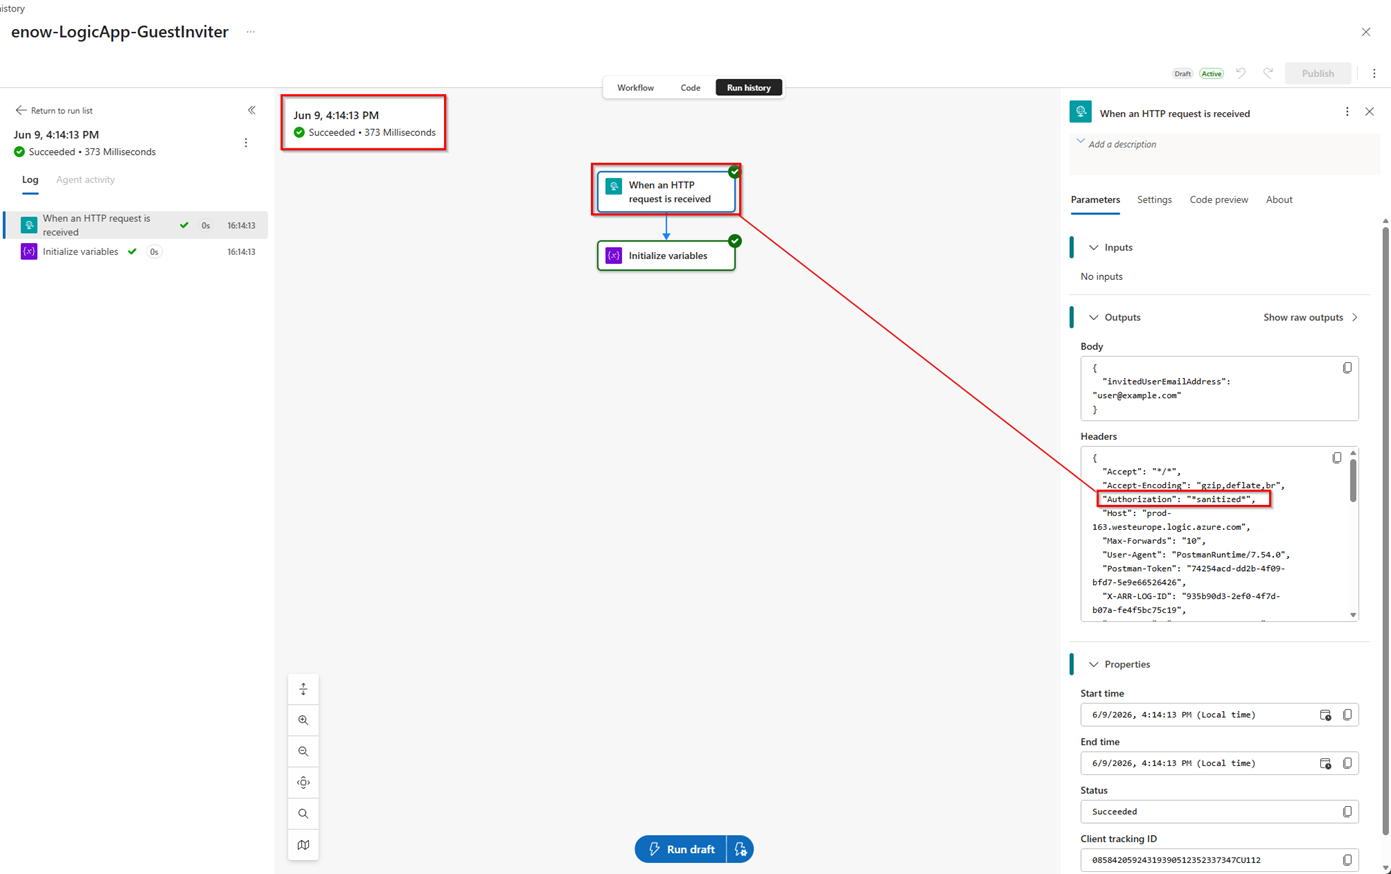Image resolution: width=1391 pixels, height=874 pixels.
Task: Open the Settings tab
Action: pos(1154,200)
